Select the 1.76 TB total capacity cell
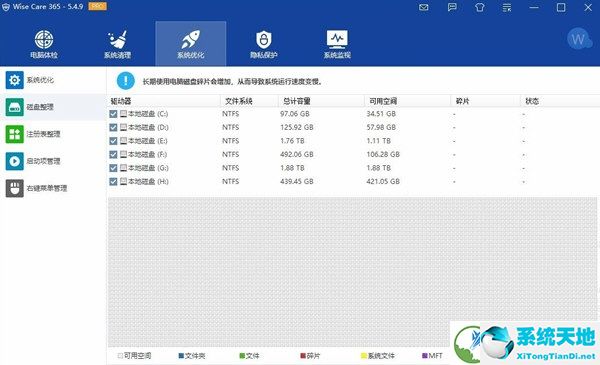Image resolution: width=600 pixels, height=365 pixels. click(x=292, y=141)
